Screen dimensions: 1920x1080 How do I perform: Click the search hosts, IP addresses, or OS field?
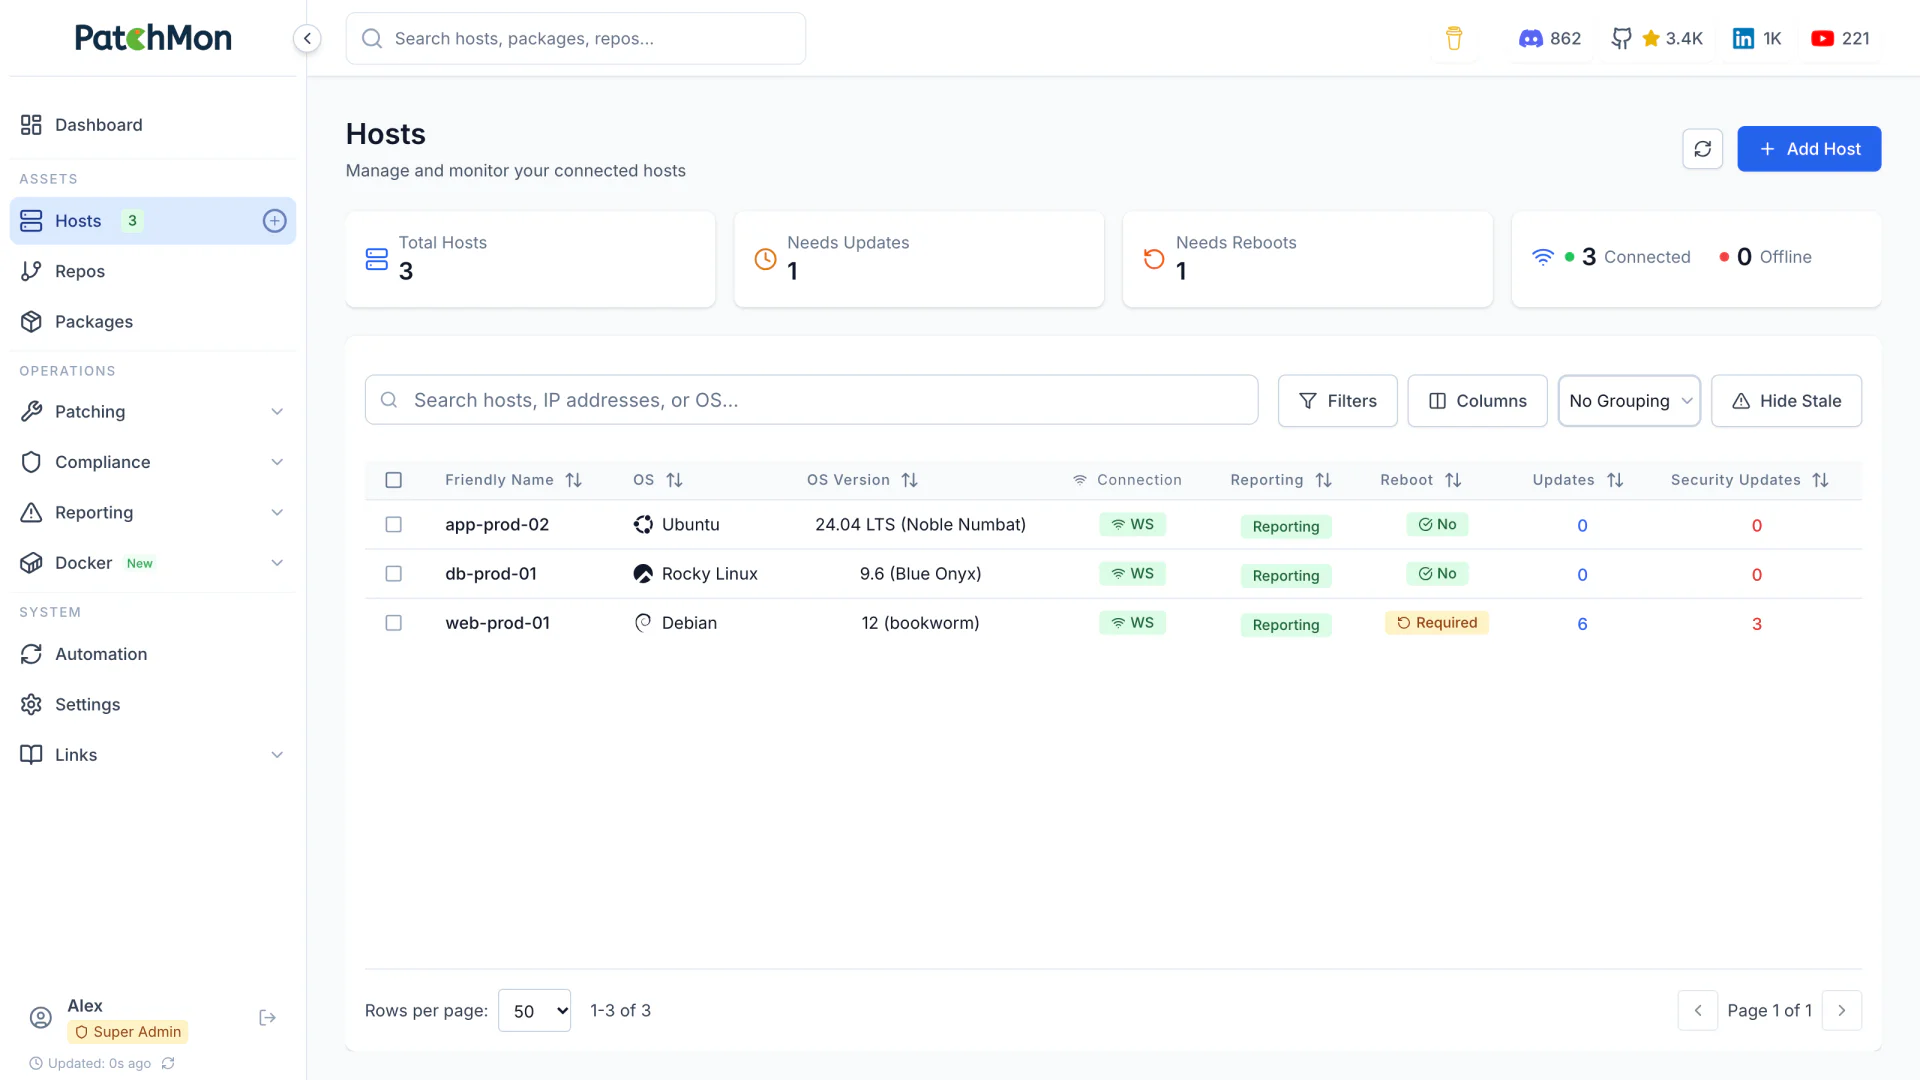pos(811,400)
